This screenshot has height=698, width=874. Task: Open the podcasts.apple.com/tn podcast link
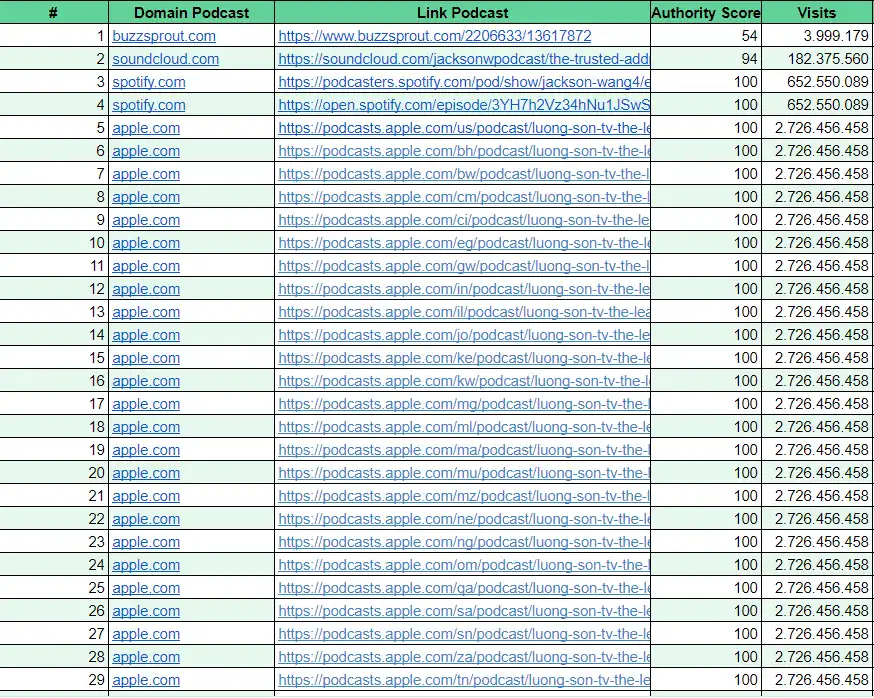(x=464, y=680)
